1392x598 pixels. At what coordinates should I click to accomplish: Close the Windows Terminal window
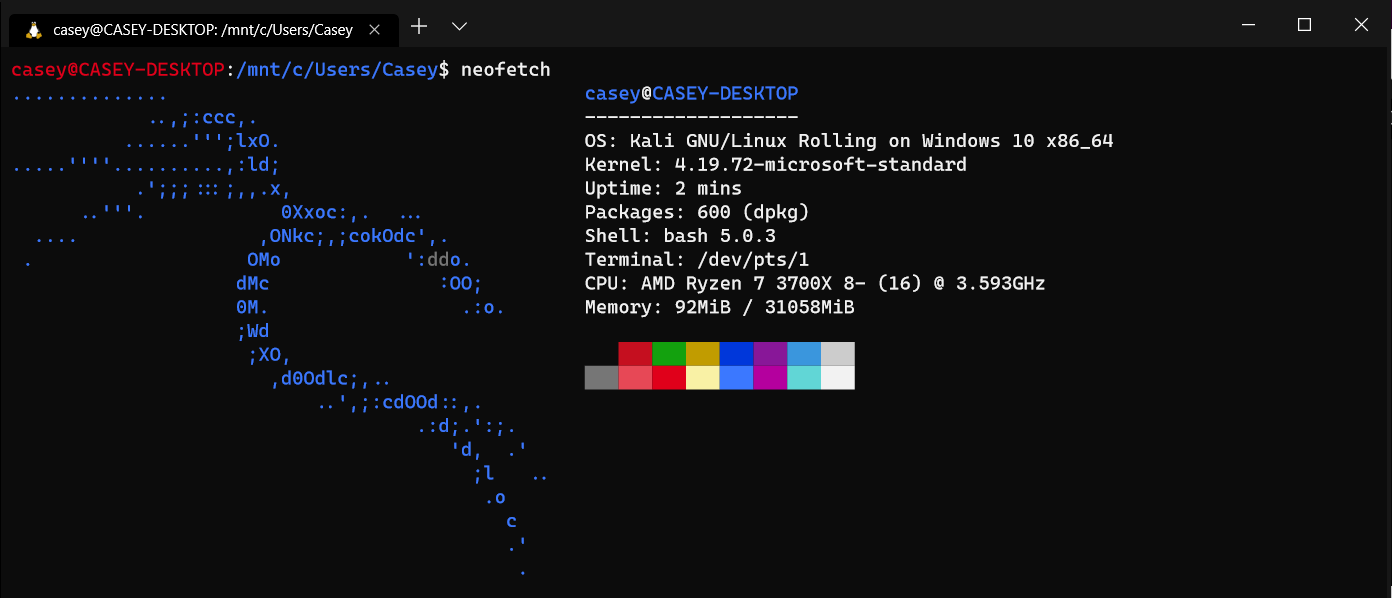pyautogui.click(x=1361, y=25)
